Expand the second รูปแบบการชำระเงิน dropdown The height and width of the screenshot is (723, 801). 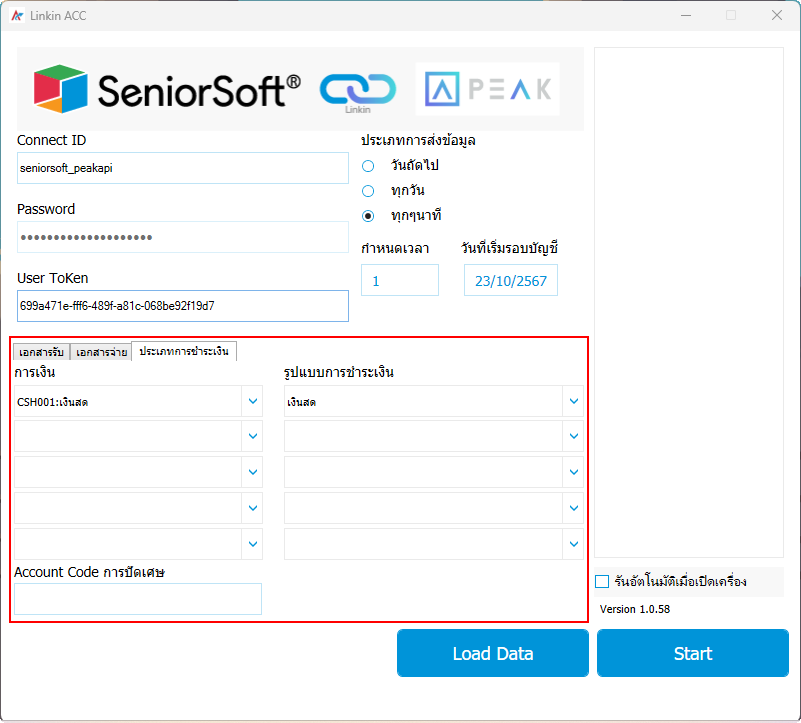tap(574, 436)
